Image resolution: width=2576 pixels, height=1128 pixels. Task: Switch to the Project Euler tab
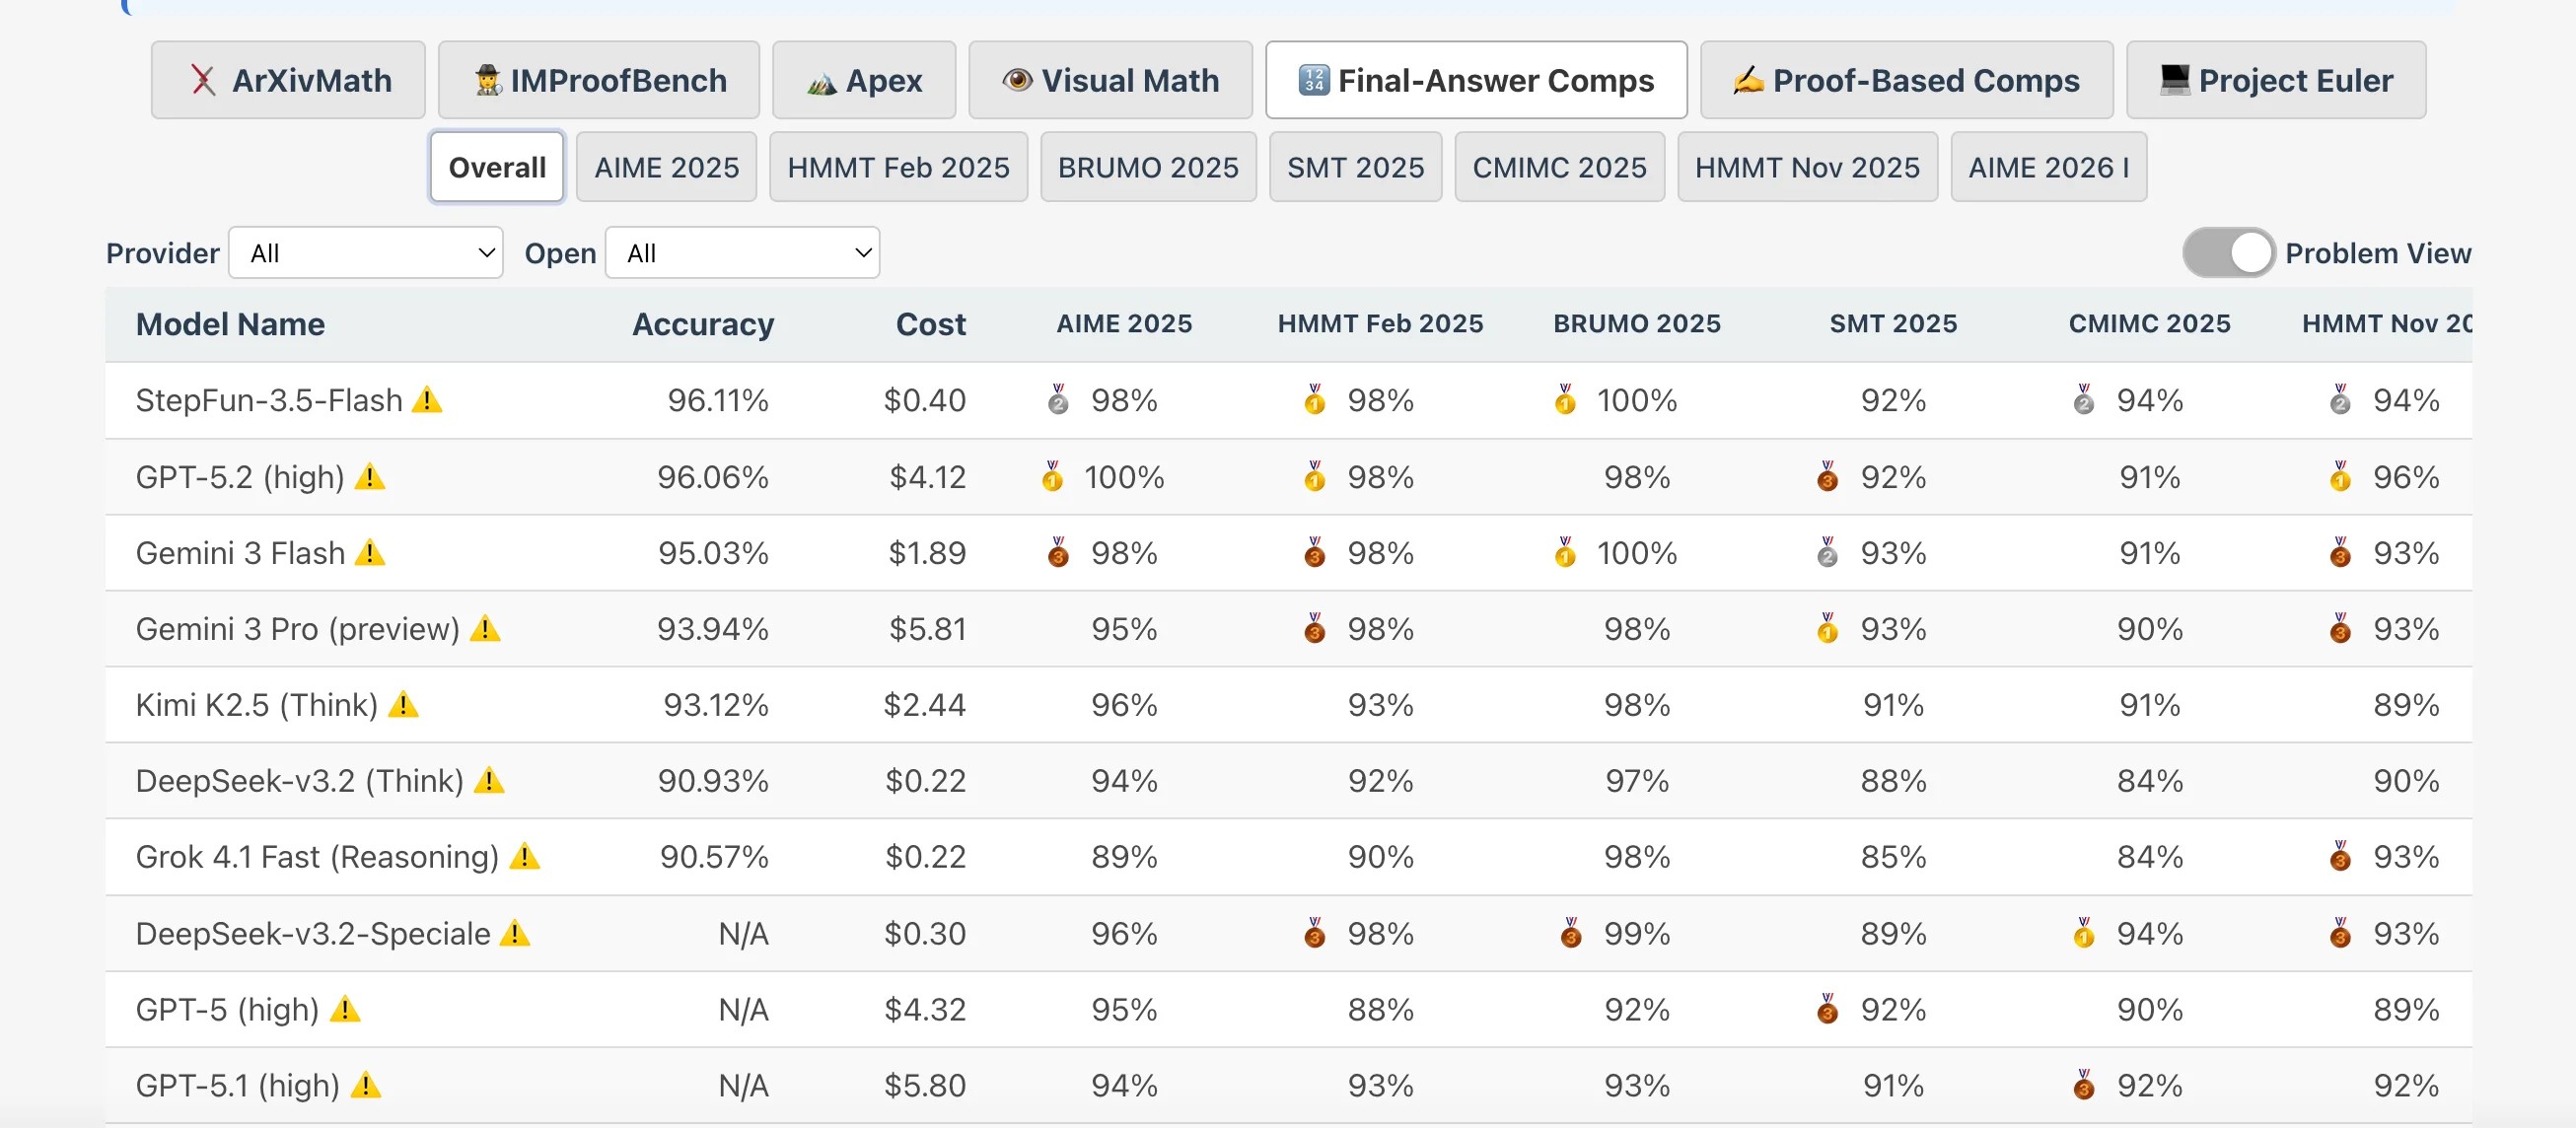pos(2275,80)
